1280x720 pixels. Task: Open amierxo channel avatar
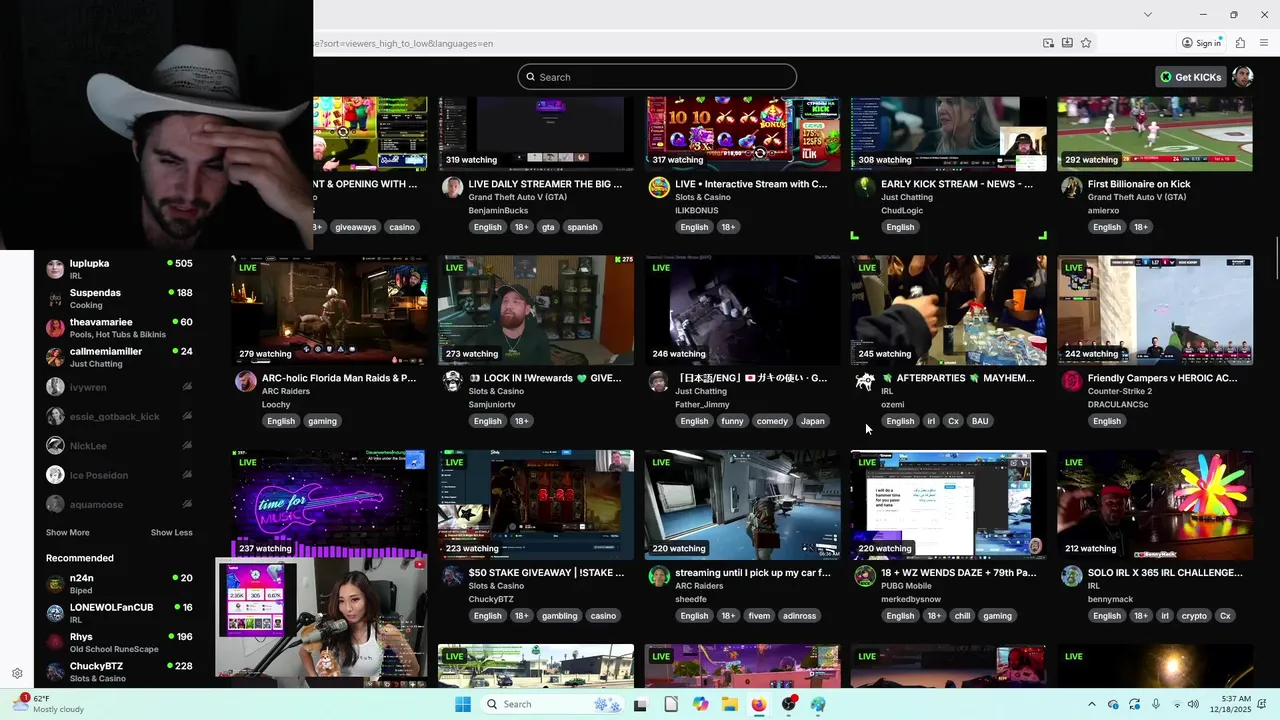pos(1071,187)
